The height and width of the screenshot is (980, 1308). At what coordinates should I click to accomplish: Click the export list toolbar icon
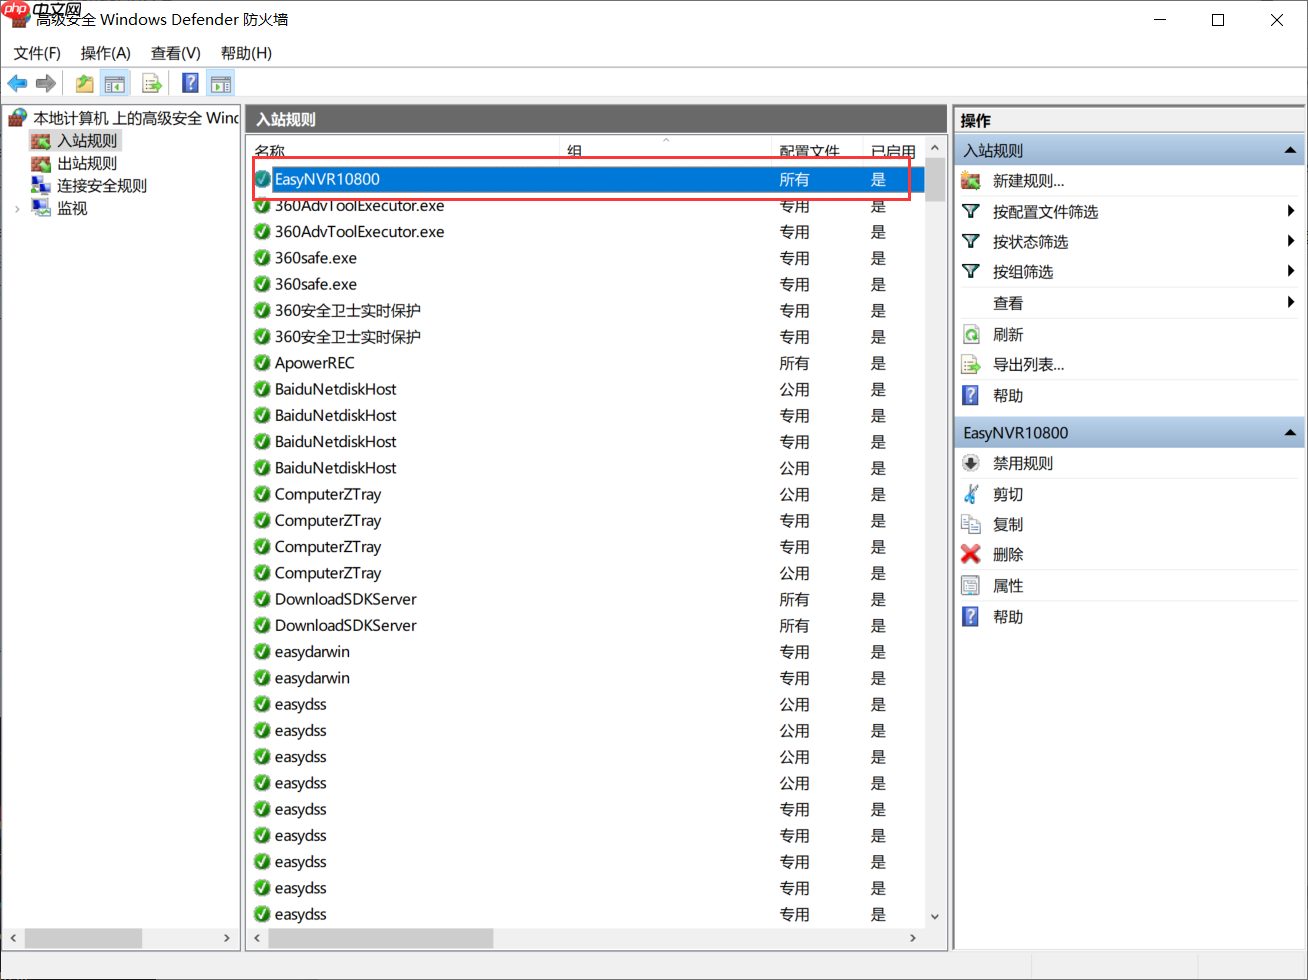click(x=152, y=83)
